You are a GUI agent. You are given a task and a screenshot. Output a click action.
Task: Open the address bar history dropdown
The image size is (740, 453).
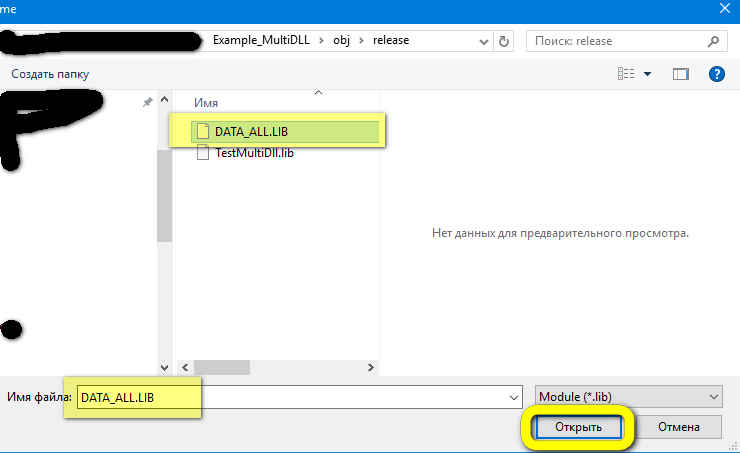click(x=482, y=41)
